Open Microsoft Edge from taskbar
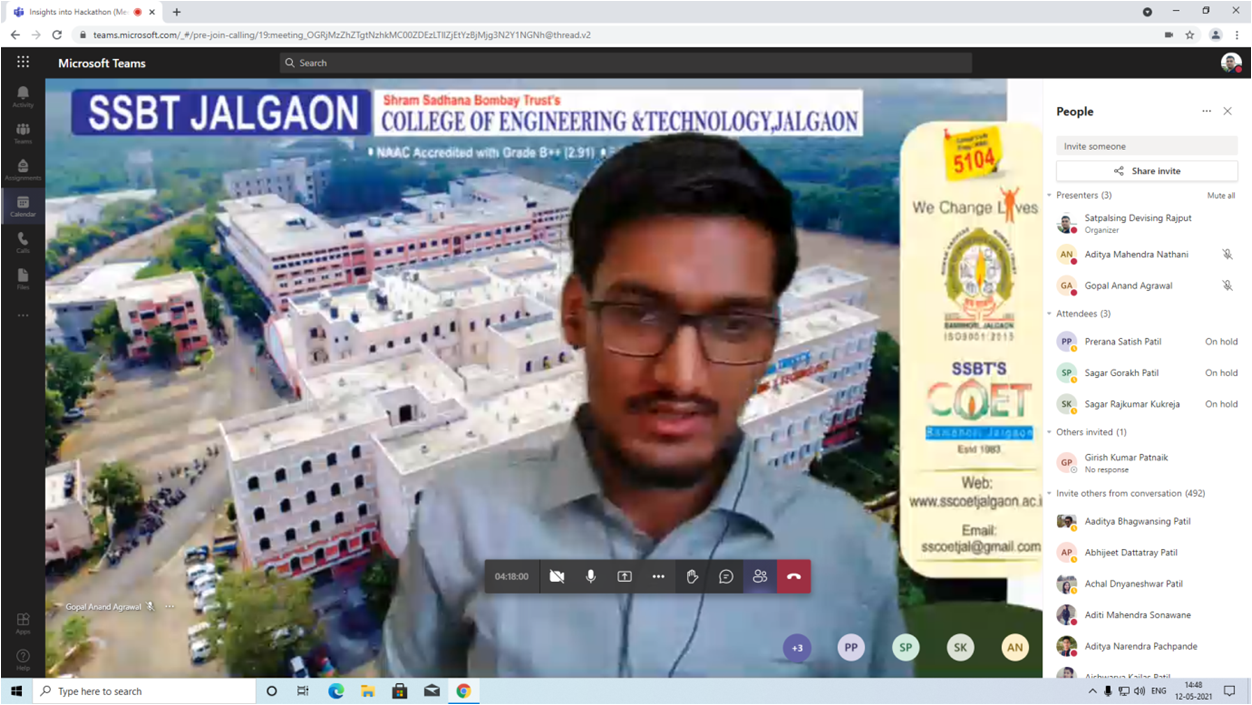1252x705 pixels. [x=336, y=691]
